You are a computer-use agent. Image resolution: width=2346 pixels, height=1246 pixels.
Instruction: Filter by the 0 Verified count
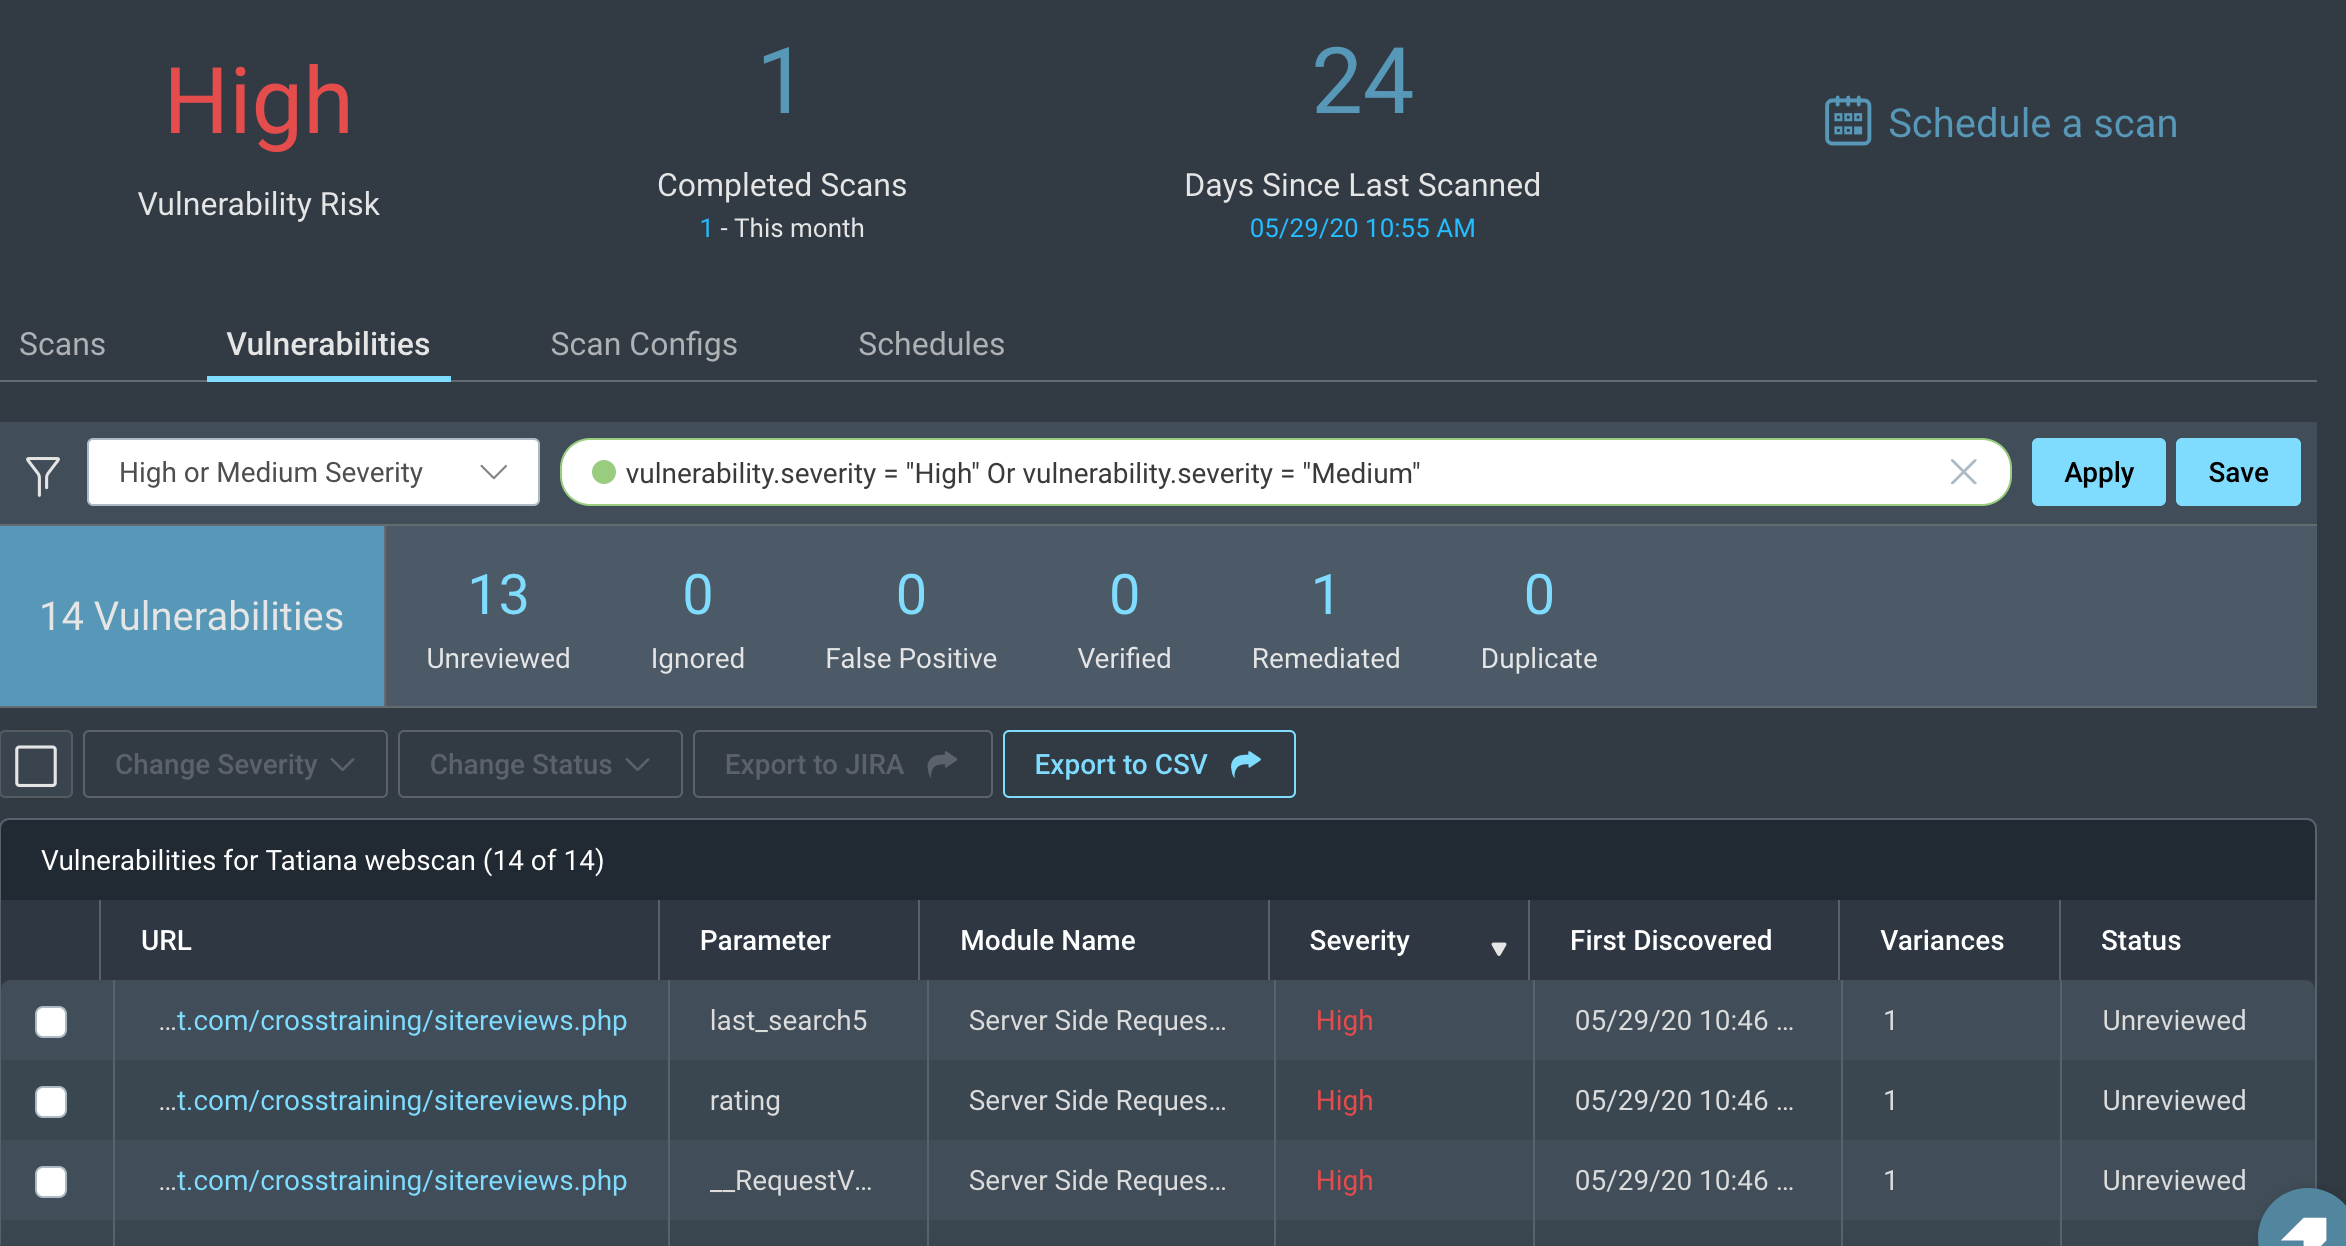1124,620
